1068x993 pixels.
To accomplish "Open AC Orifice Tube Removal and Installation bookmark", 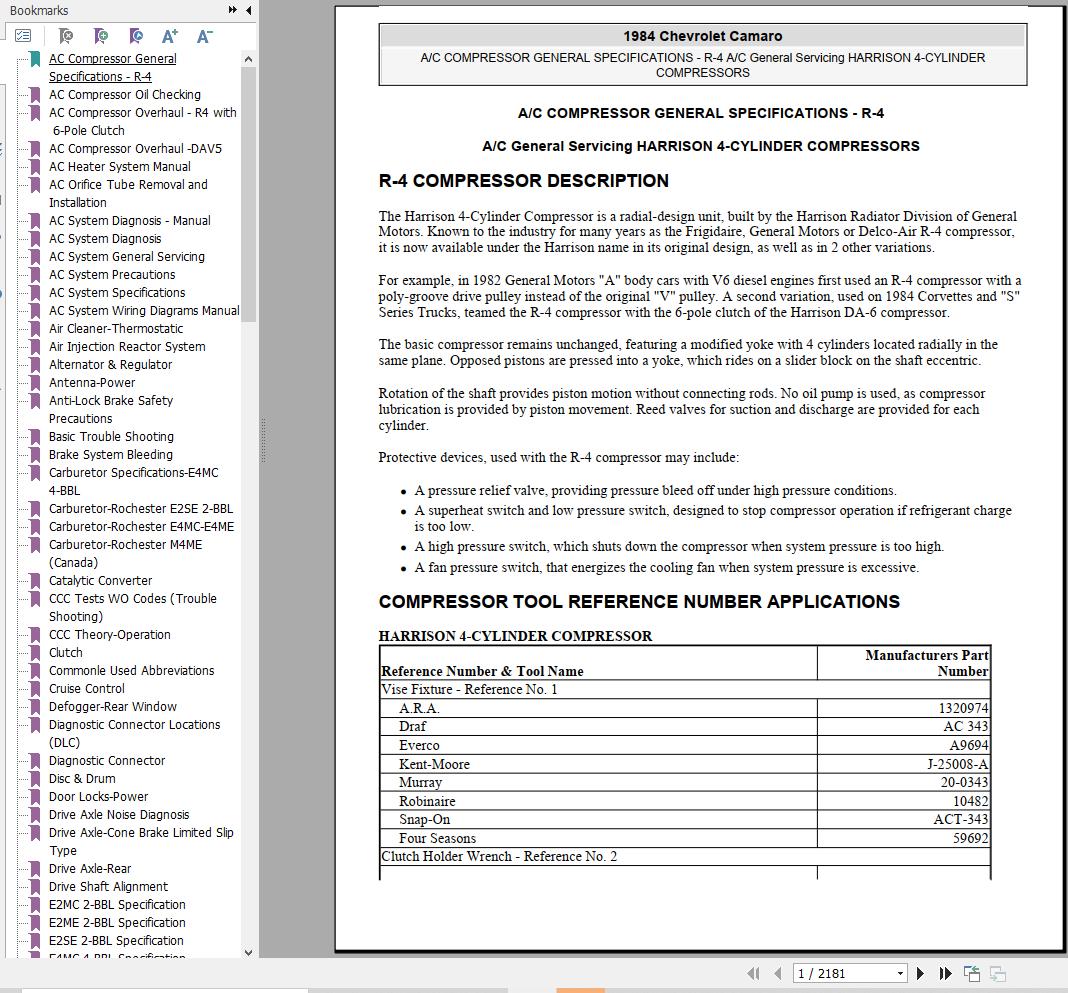I will tap(128, 193).
